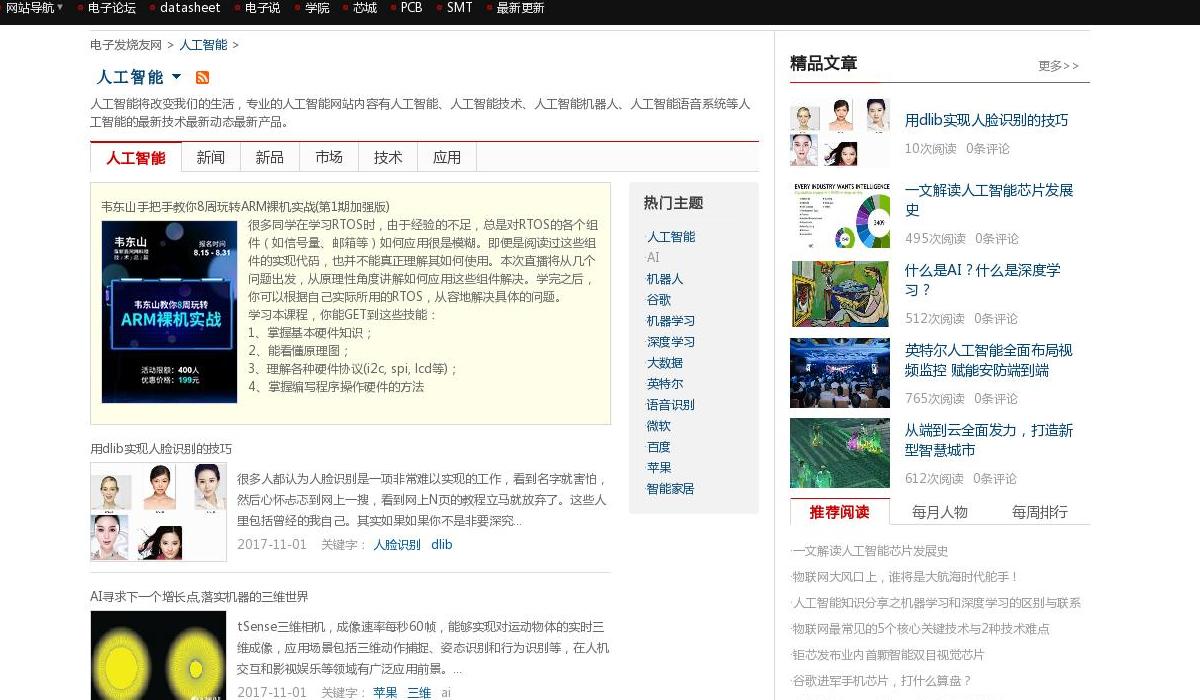Image resolution: width=1200 pixels, height=700 pixels.
Task: Open sidebar article 一文解读人工智能芯片发展史
Action: (989, 200)
